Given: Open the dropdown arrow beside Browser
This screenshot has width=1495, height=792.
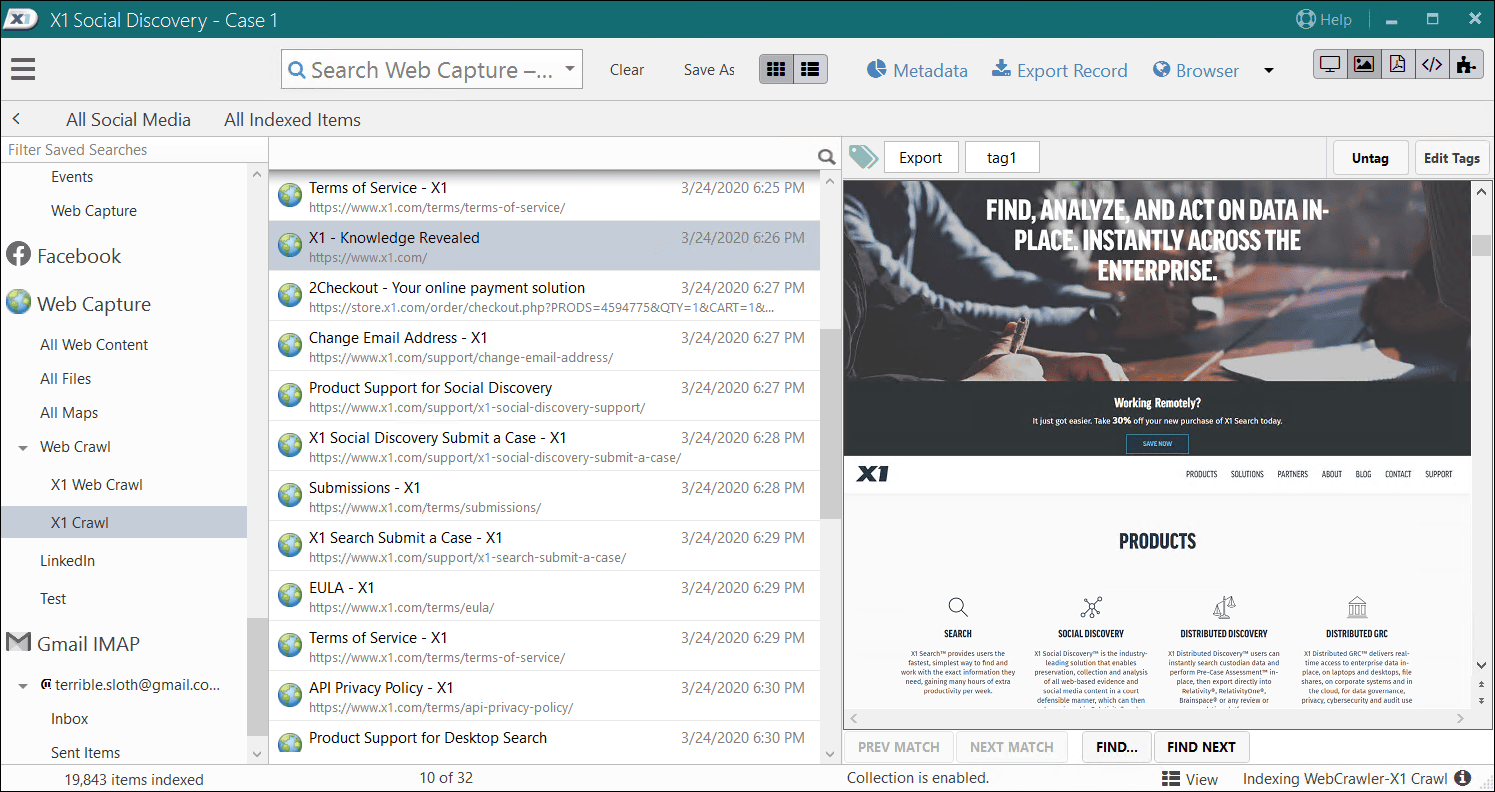Looking at the screenshot, I should [1269, 70].
